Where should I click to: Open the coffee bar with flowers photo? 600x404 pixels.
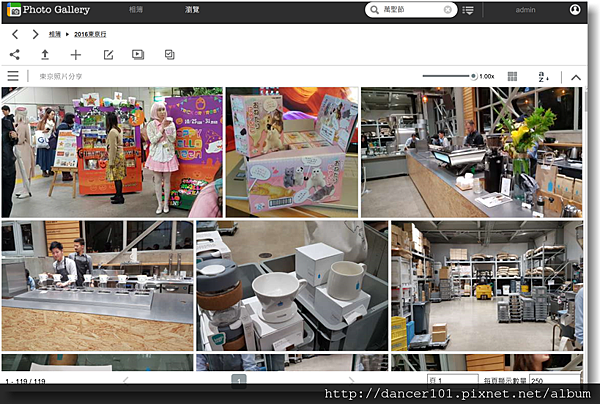pos(472,152)
